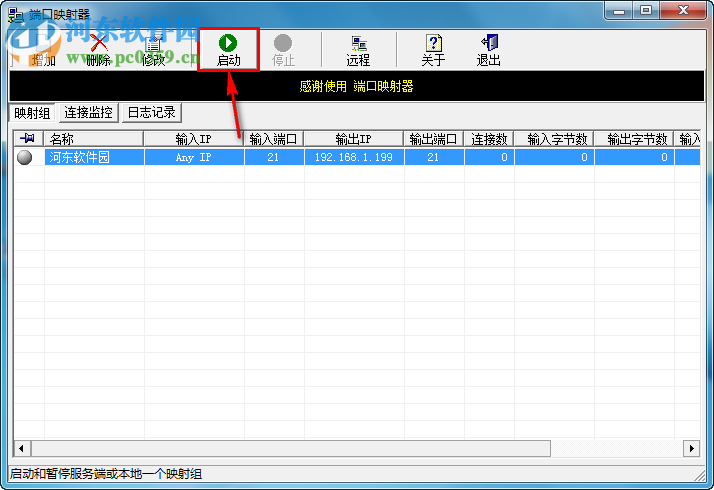This screenshot has height=490, width=714.
Task: Click the app icon in the title bar
Action: (x=15, y=15)
